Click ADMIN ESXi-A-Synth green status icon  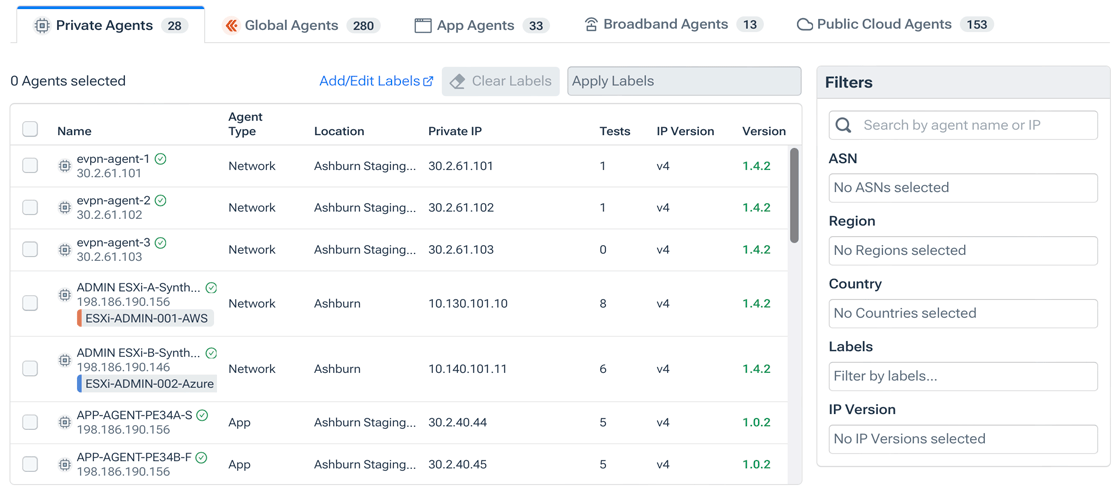click(211, 288)
